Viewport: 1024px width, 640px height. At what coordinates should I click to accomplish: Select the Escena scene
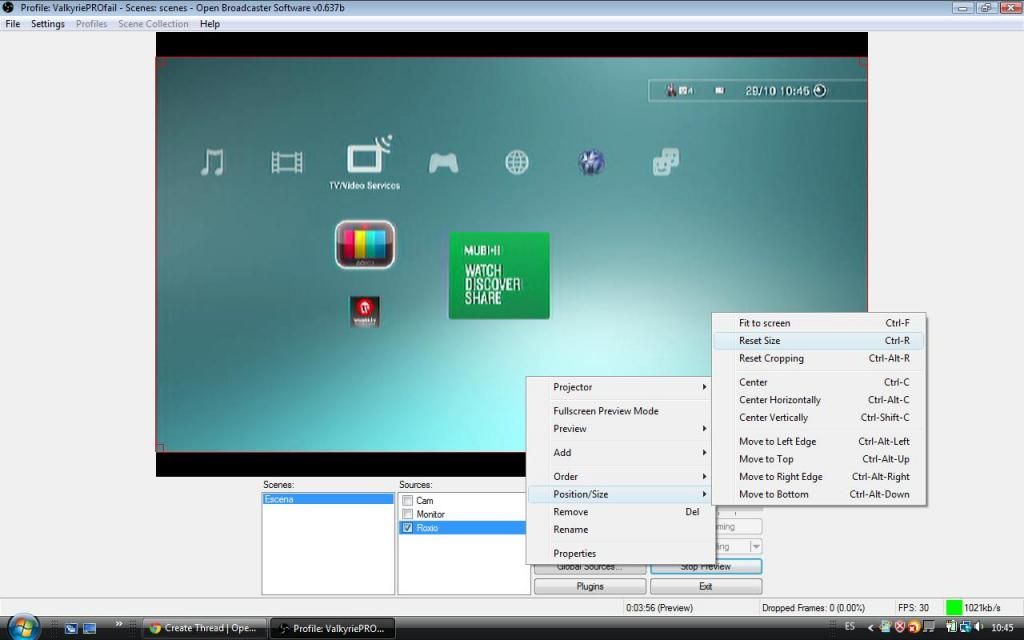click(328, 500)
